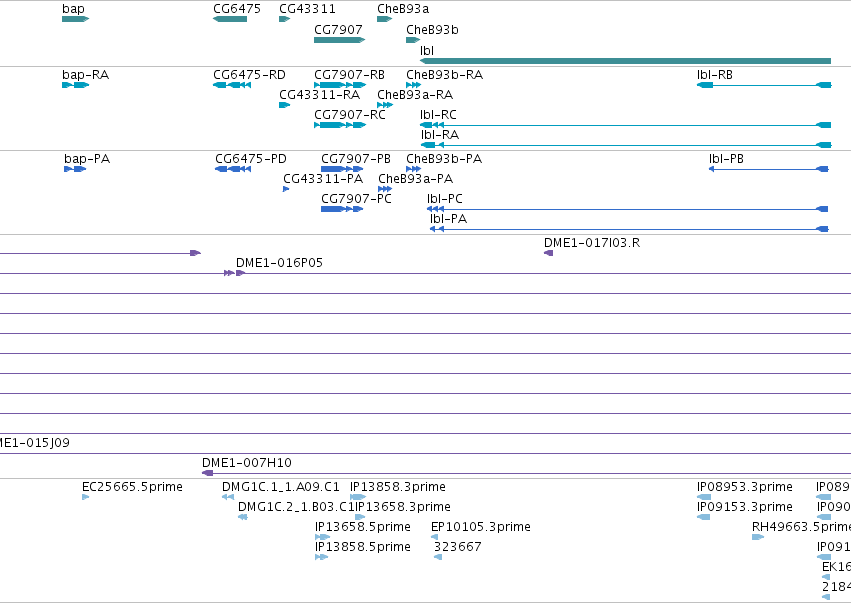This screenshot has width=851, height=603.
Task: Select the IP13658.5prime EST
Action: (322, 537)
